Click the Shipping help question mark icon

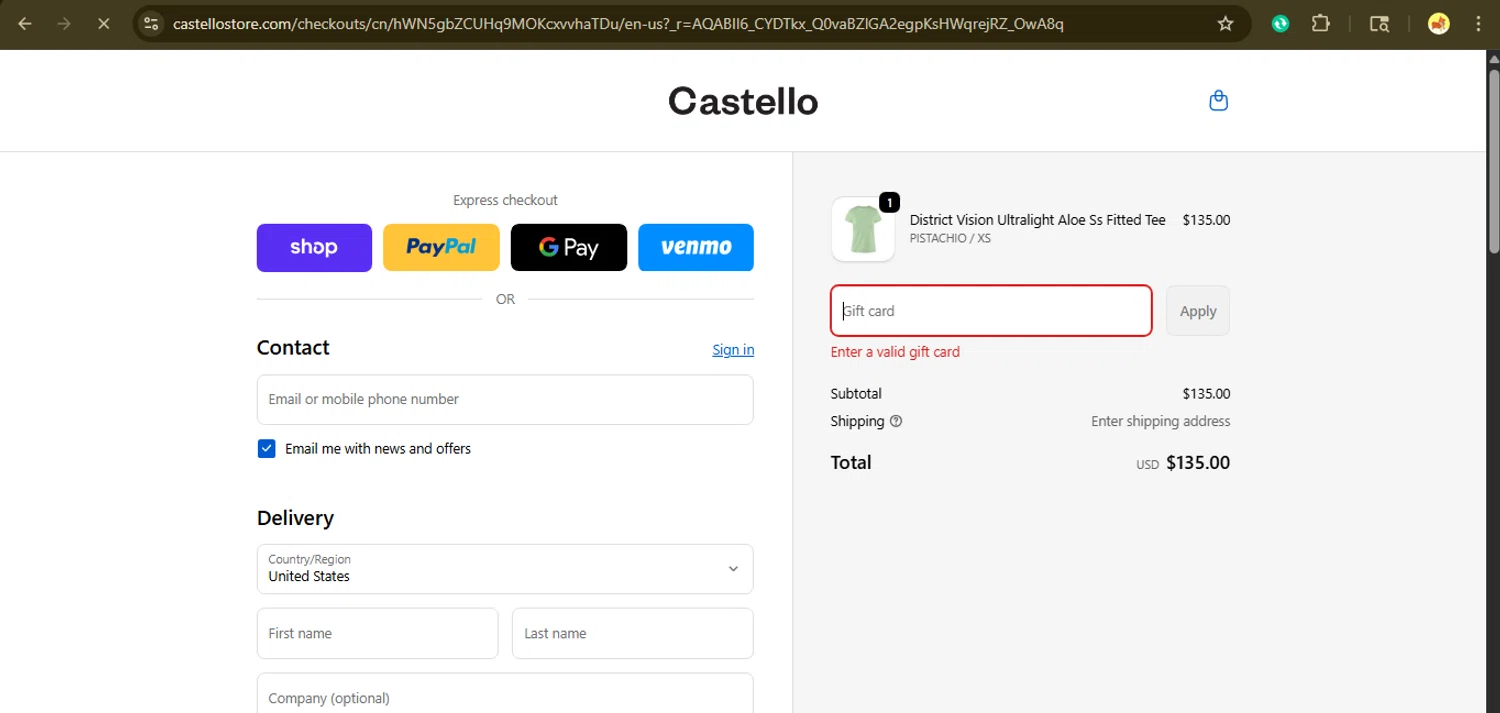pyautogui.click(x=896, y=421)
